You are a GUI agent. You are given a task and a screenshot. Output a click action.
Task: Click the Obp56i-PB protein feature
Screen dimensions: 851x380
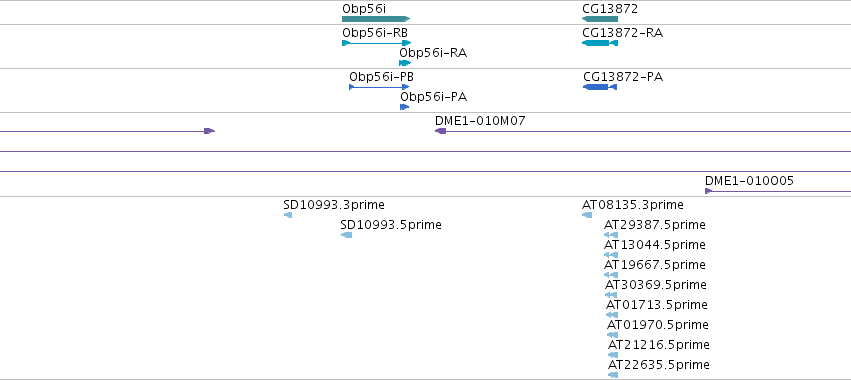coord(379,87)
